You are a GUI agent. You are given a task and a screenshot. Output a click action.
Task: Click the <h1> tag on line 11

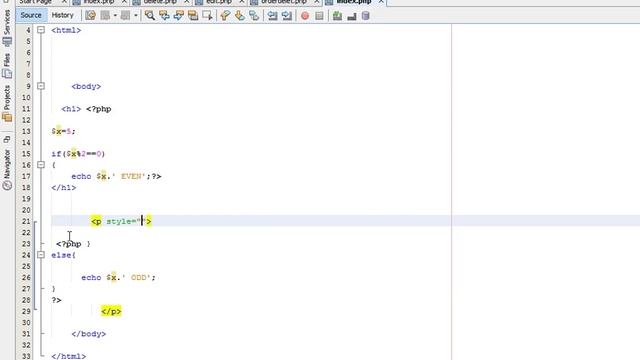(71, 109)
